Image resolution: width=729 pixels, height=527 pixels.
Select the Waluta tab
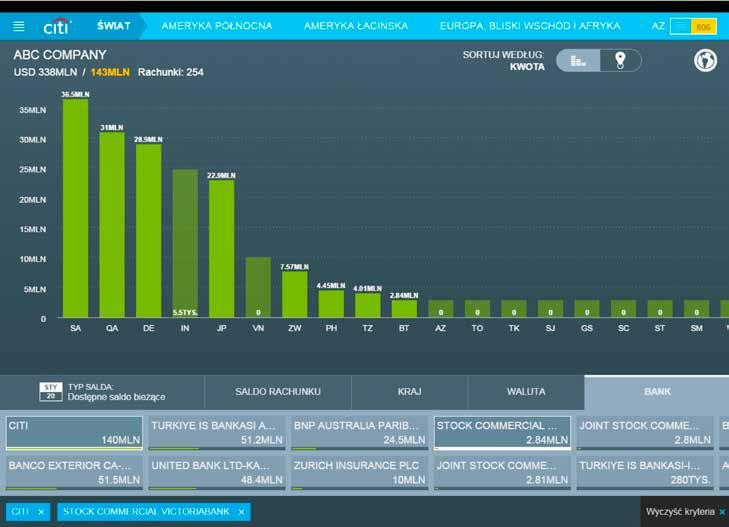click(x=526, y=392)
